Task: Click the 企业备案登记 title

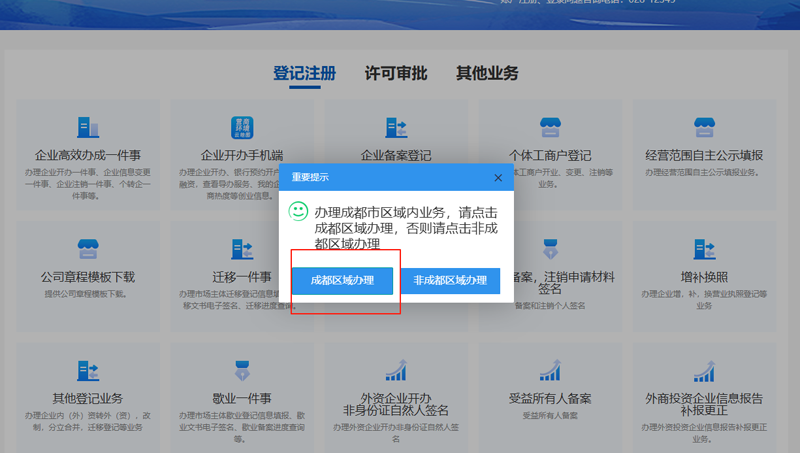Action: [396, 155]
